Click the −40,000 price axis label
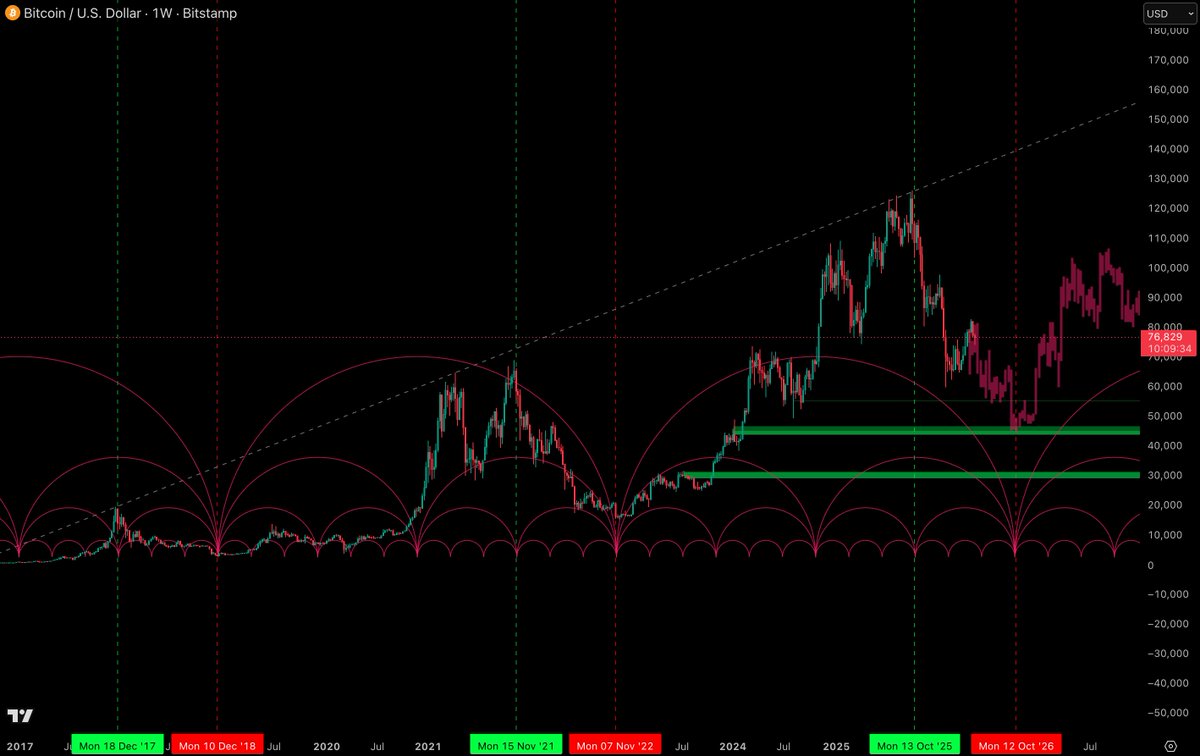1200x756 pixels. click(x=1167, y=684)
